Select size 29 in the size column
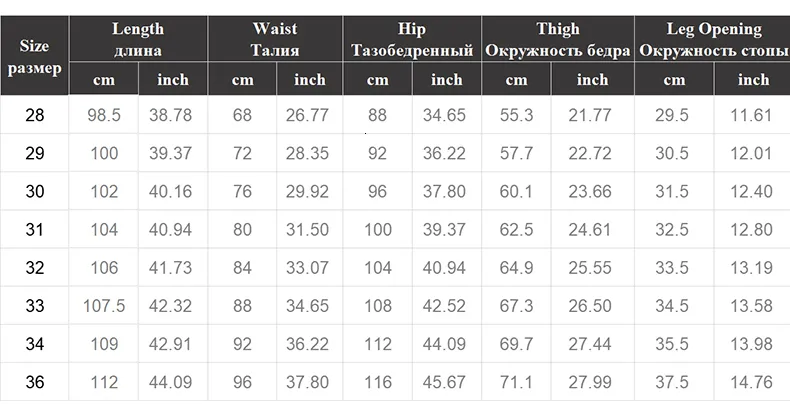 tap(34, 153)
